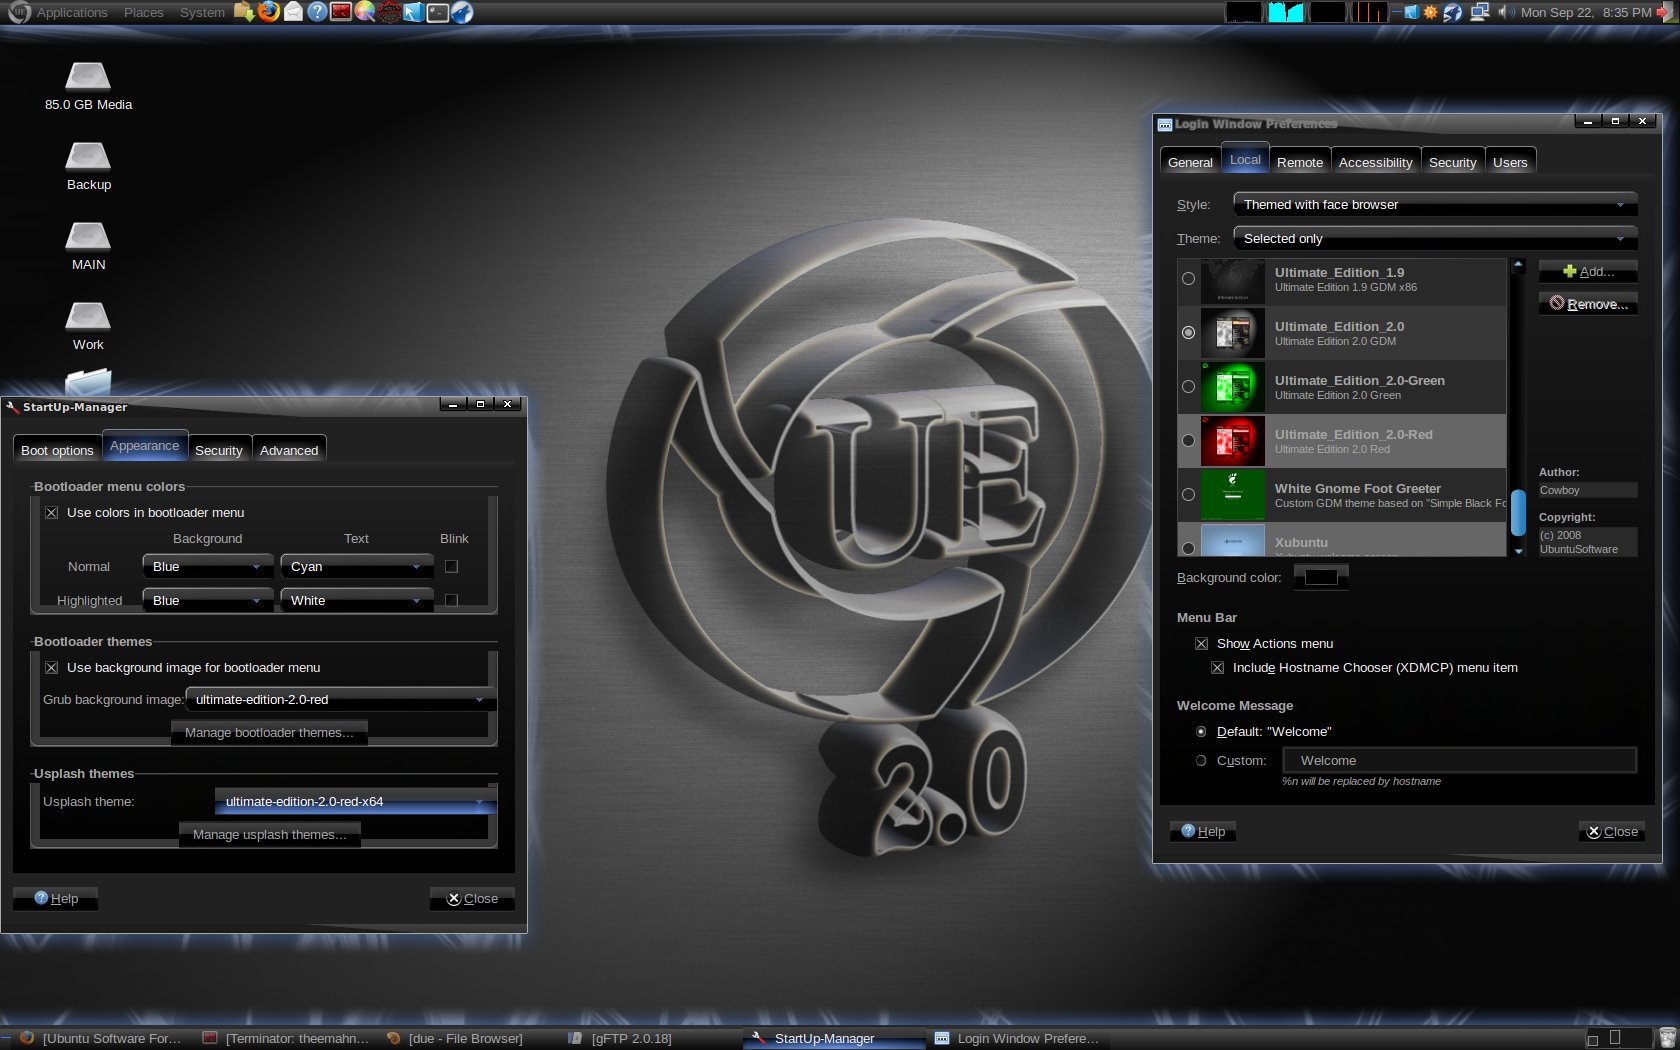The width and height of the screenshot is (1680, 1050).
Task: Click the red arrow logout icon
Action: pyautogui.click(x=1665, y=12)
